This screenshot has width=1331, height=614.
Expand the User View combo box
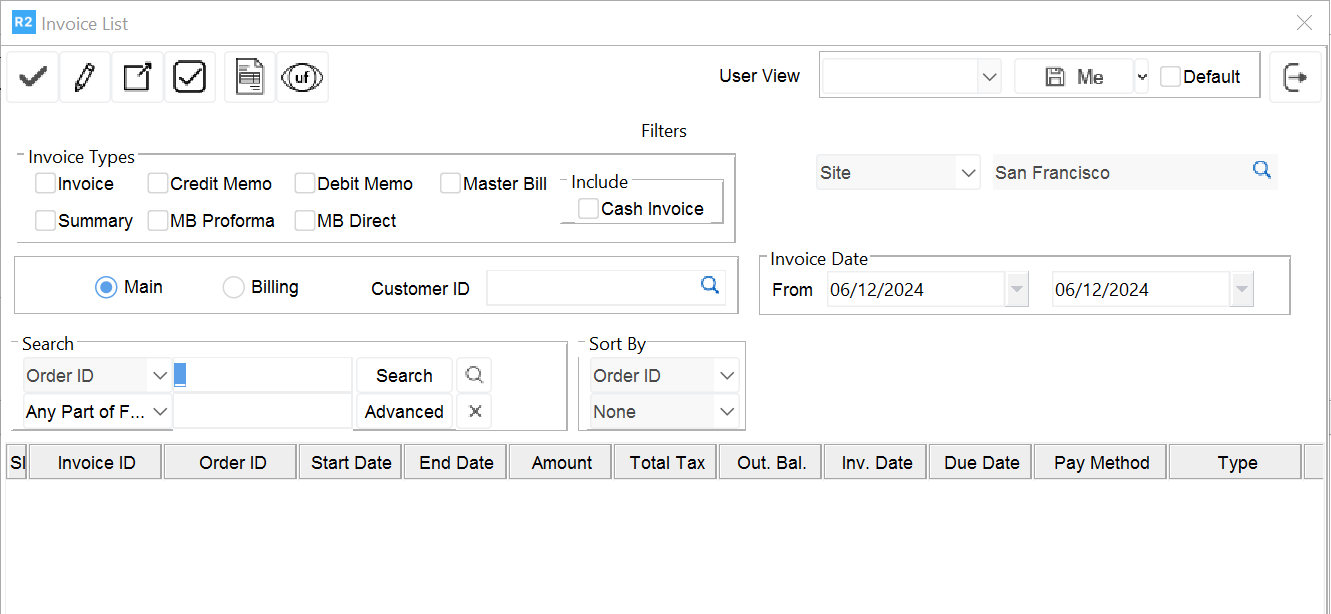click(x=988, y=77)
